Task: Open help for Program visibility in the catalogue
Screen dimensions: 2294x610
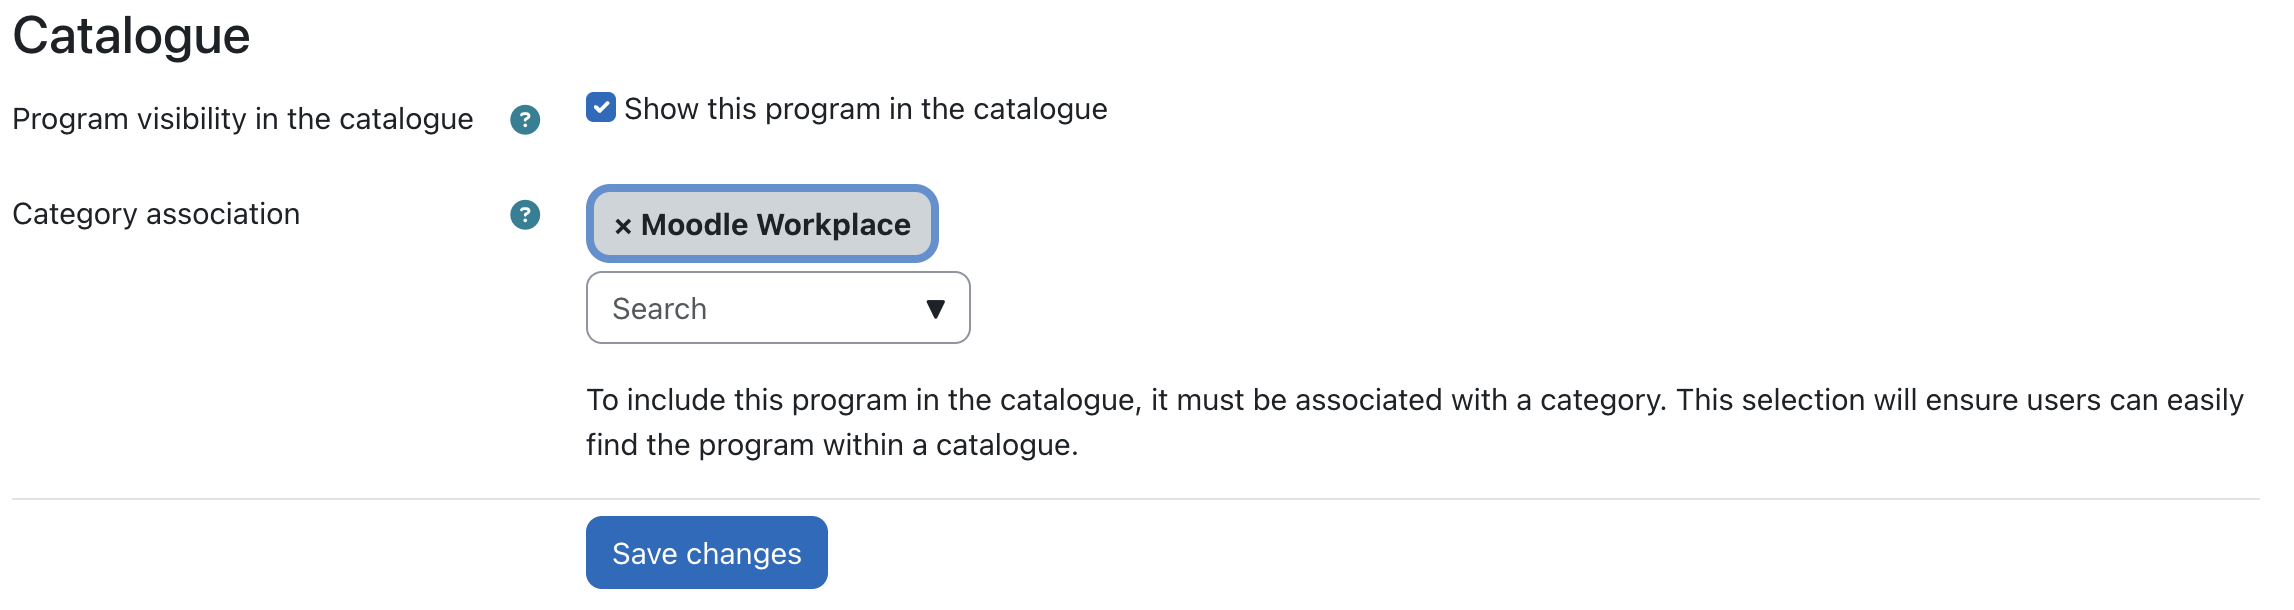Action: click(525, 120)
